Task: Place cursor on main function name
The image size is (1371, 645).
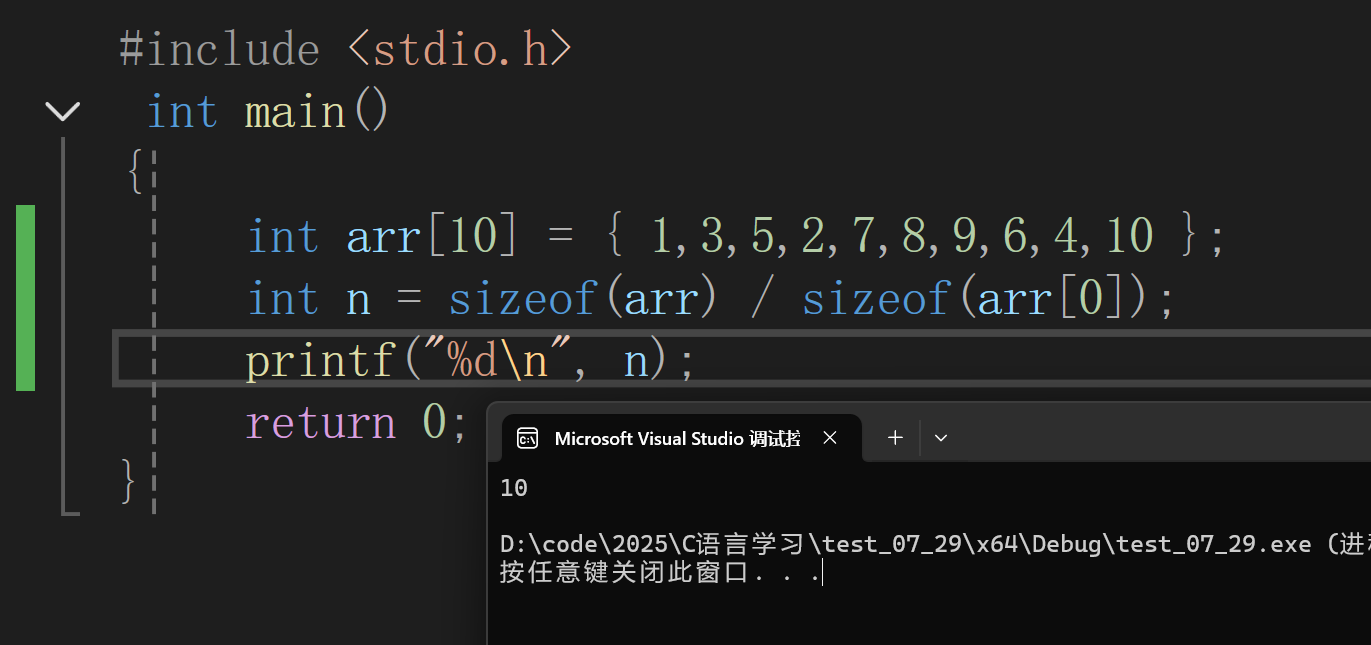Action: 295,111
